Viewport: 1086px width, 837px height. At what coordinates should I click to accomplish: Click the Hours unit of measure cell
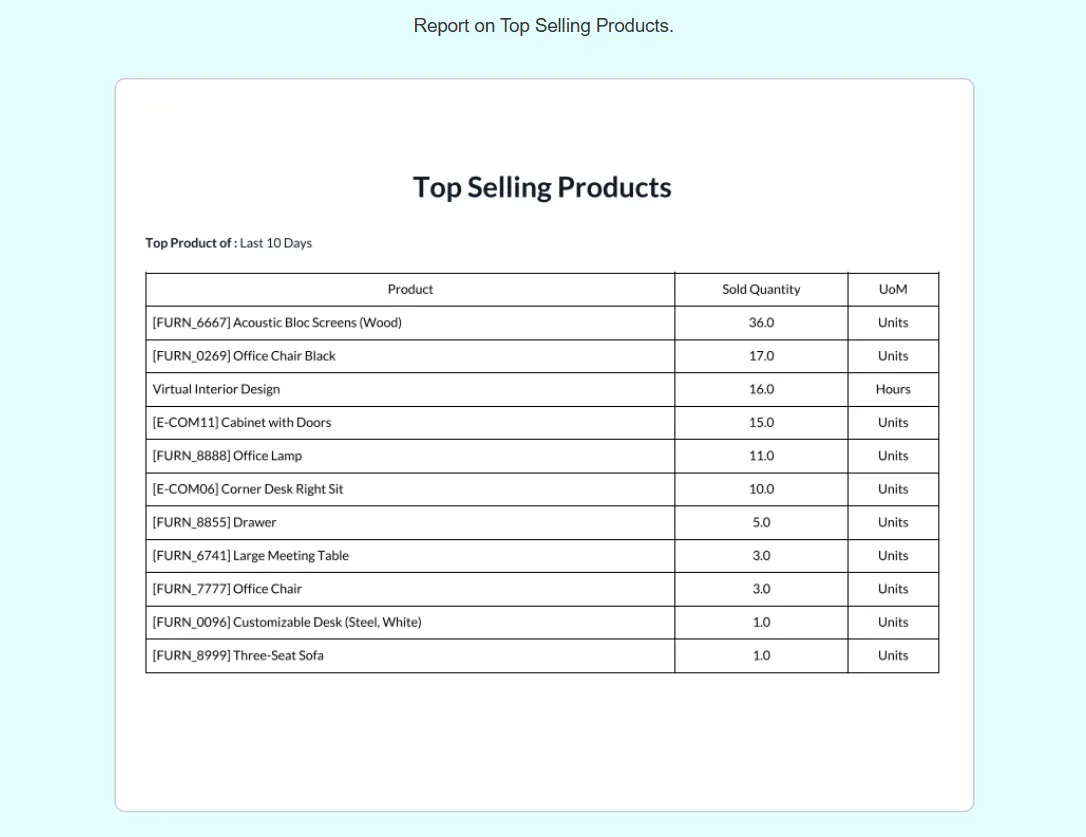pos(893,389)
